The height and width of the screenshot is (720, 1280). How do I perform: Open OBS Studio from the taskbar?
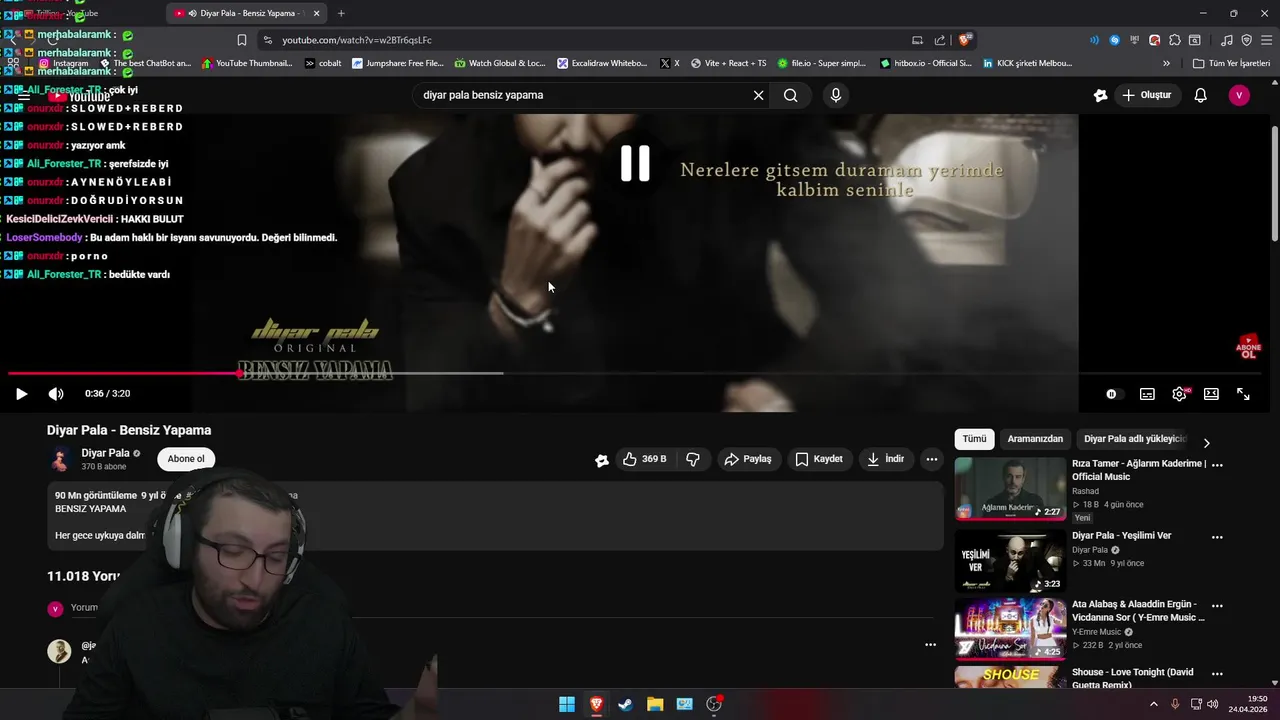pos(714,704)
